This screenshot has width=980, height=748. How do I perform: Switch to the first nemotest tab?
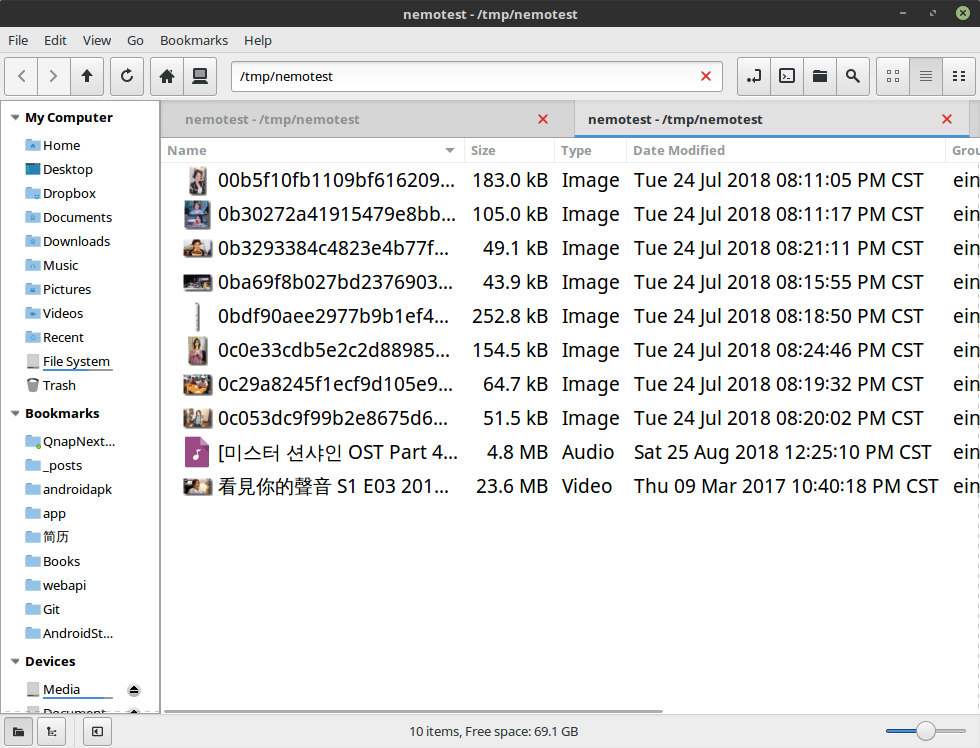click(272, 119)
